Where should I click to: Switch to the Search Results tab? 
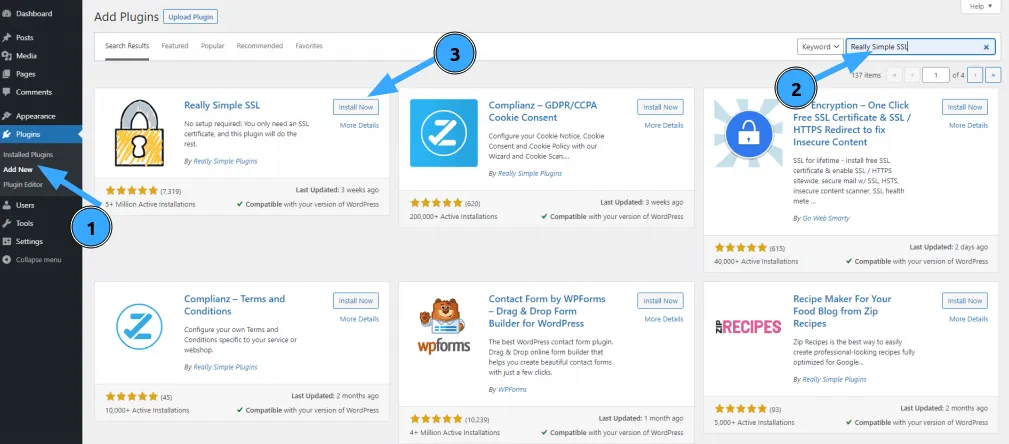pyautogui.click(x=127, y=46)
